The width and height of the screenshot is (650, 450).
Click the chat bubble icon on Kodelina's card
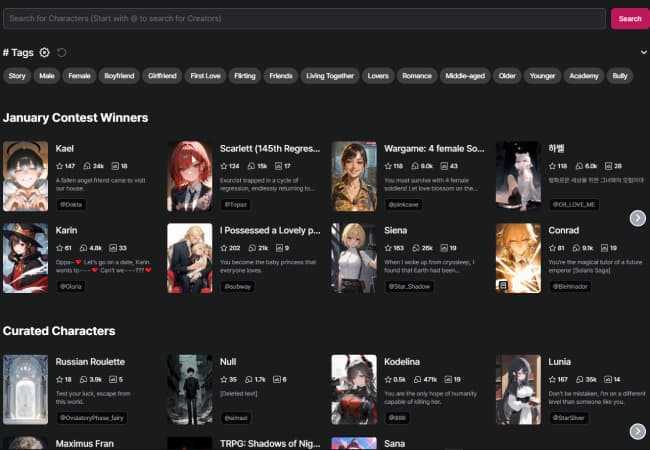(416, 380)
